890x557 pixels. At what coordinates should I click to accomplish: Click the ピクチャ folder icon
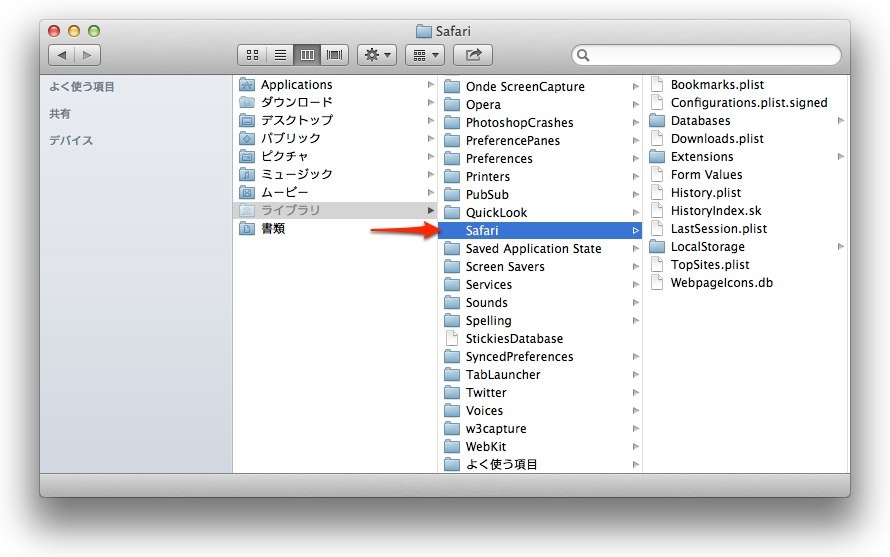tap(247, 156)
